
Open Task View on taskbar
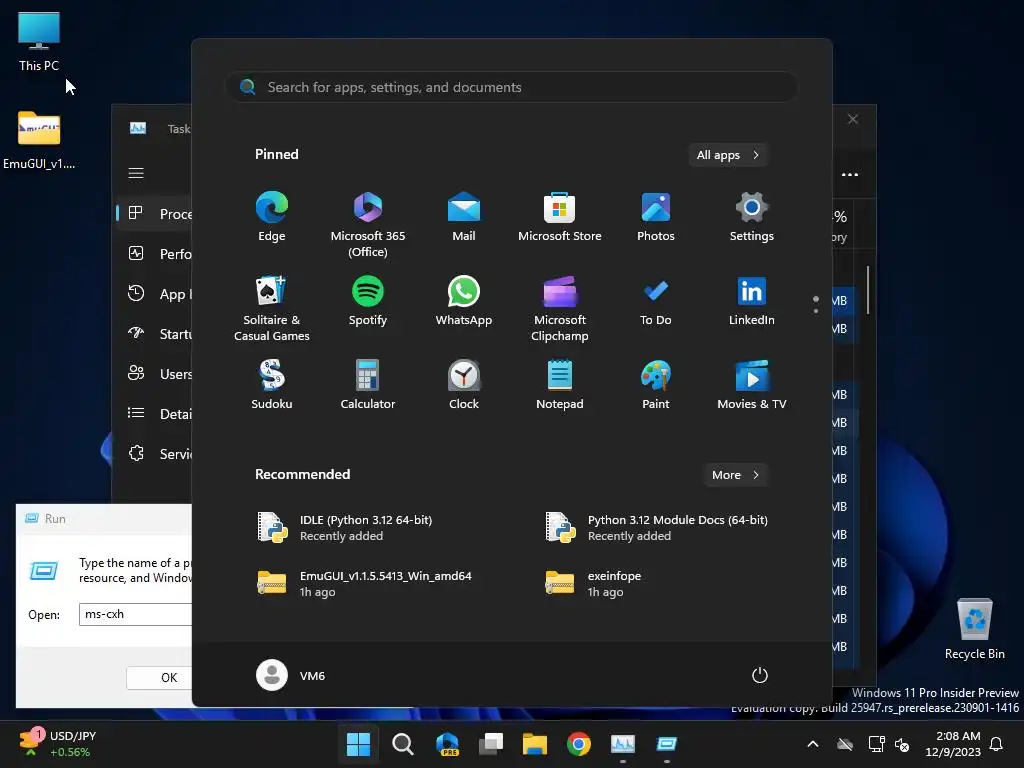490,744
